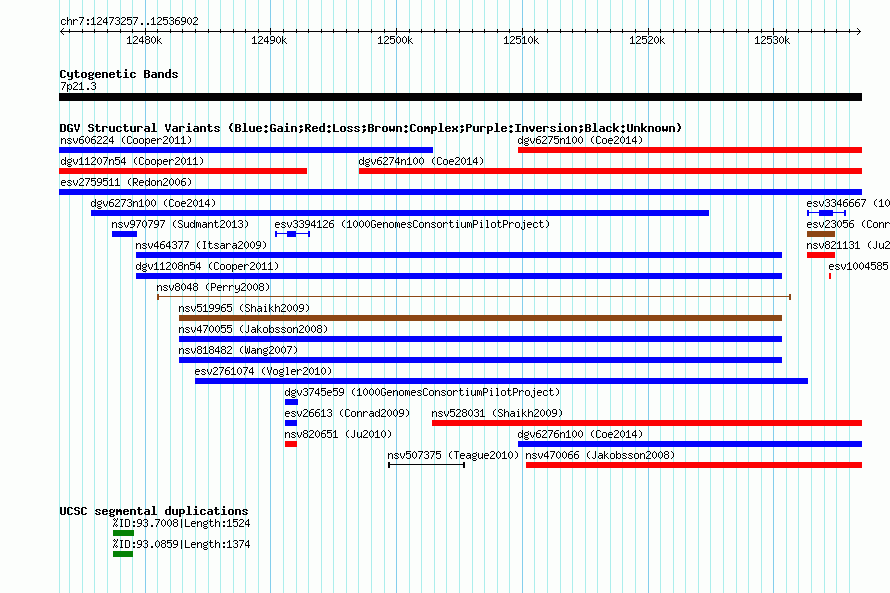Click the dgv6274n100 (Coe2014) label
The width and height of the screenshot is (890, 593).
pos(421,161)
